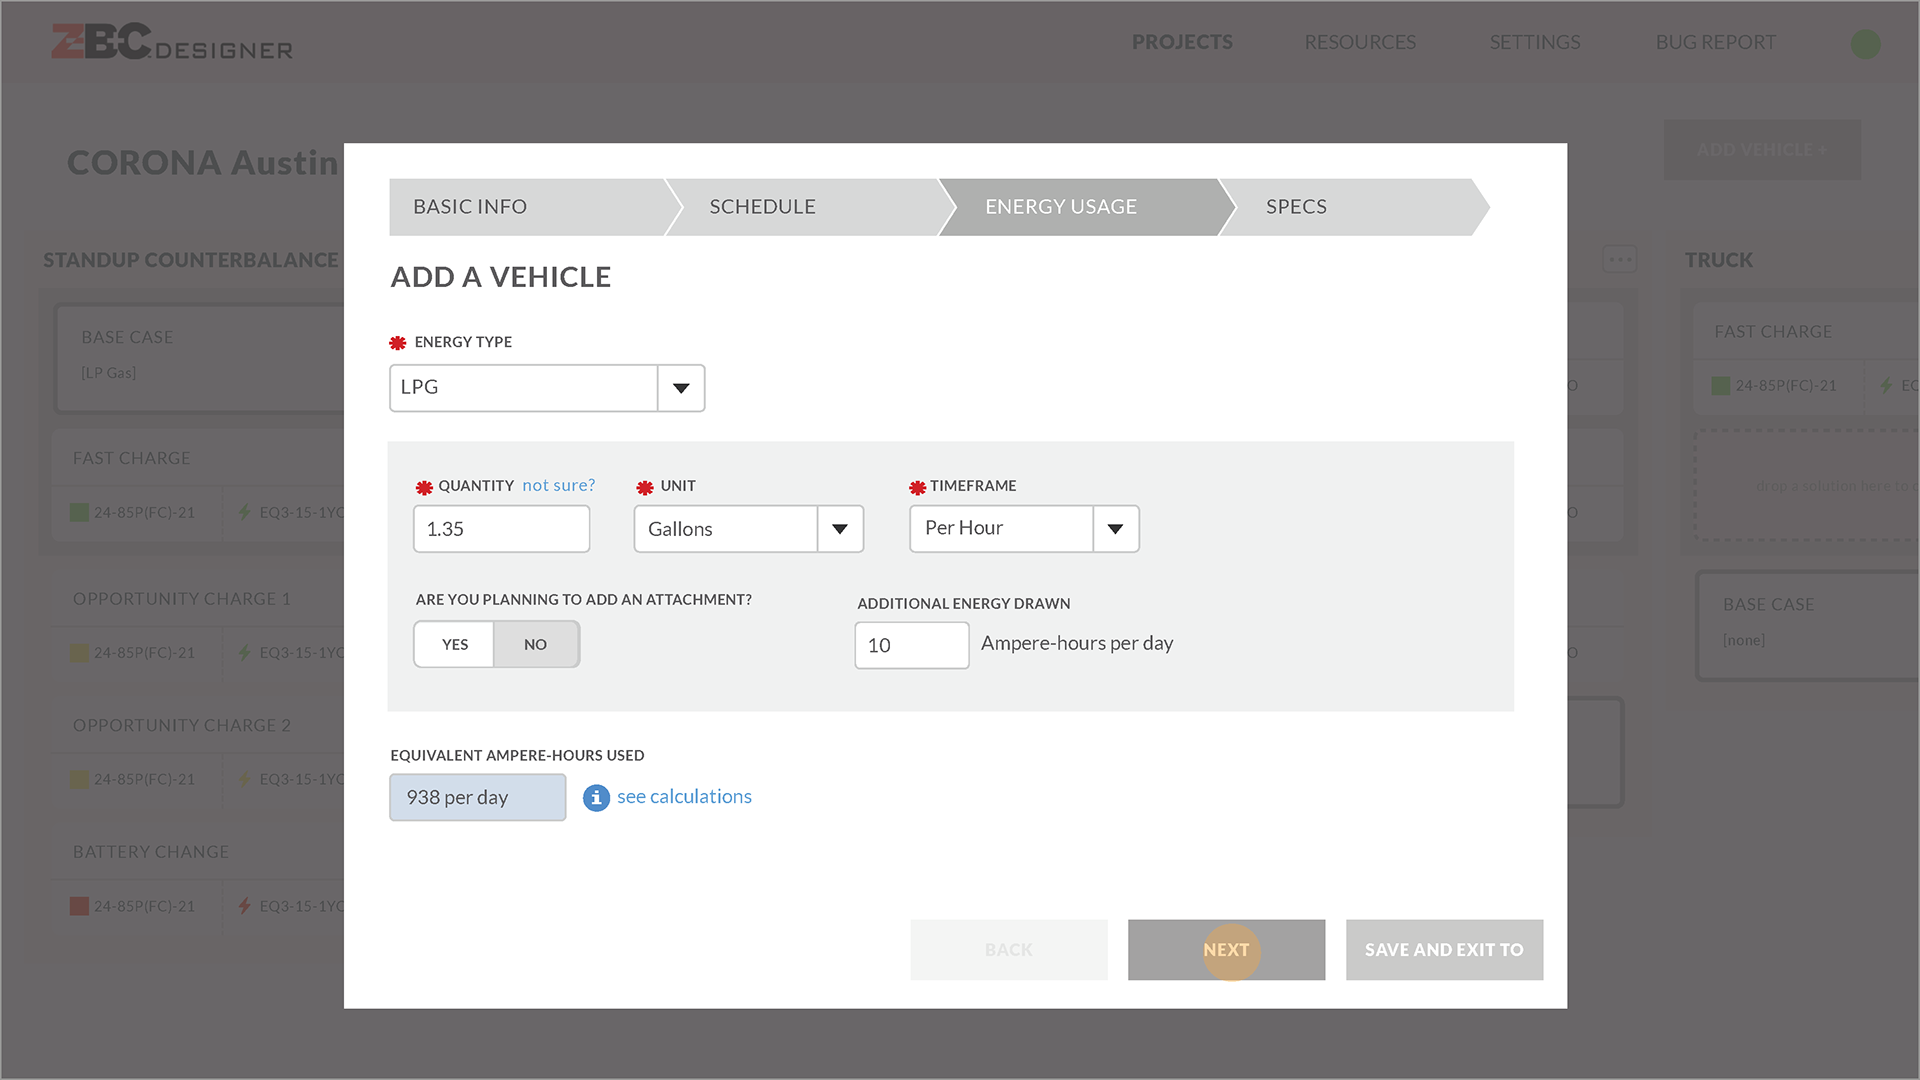Screen dimensions: 1920x1080
Task: Click yellow swatch in Opportunity Charge 2 row
Action: point(79,780)
